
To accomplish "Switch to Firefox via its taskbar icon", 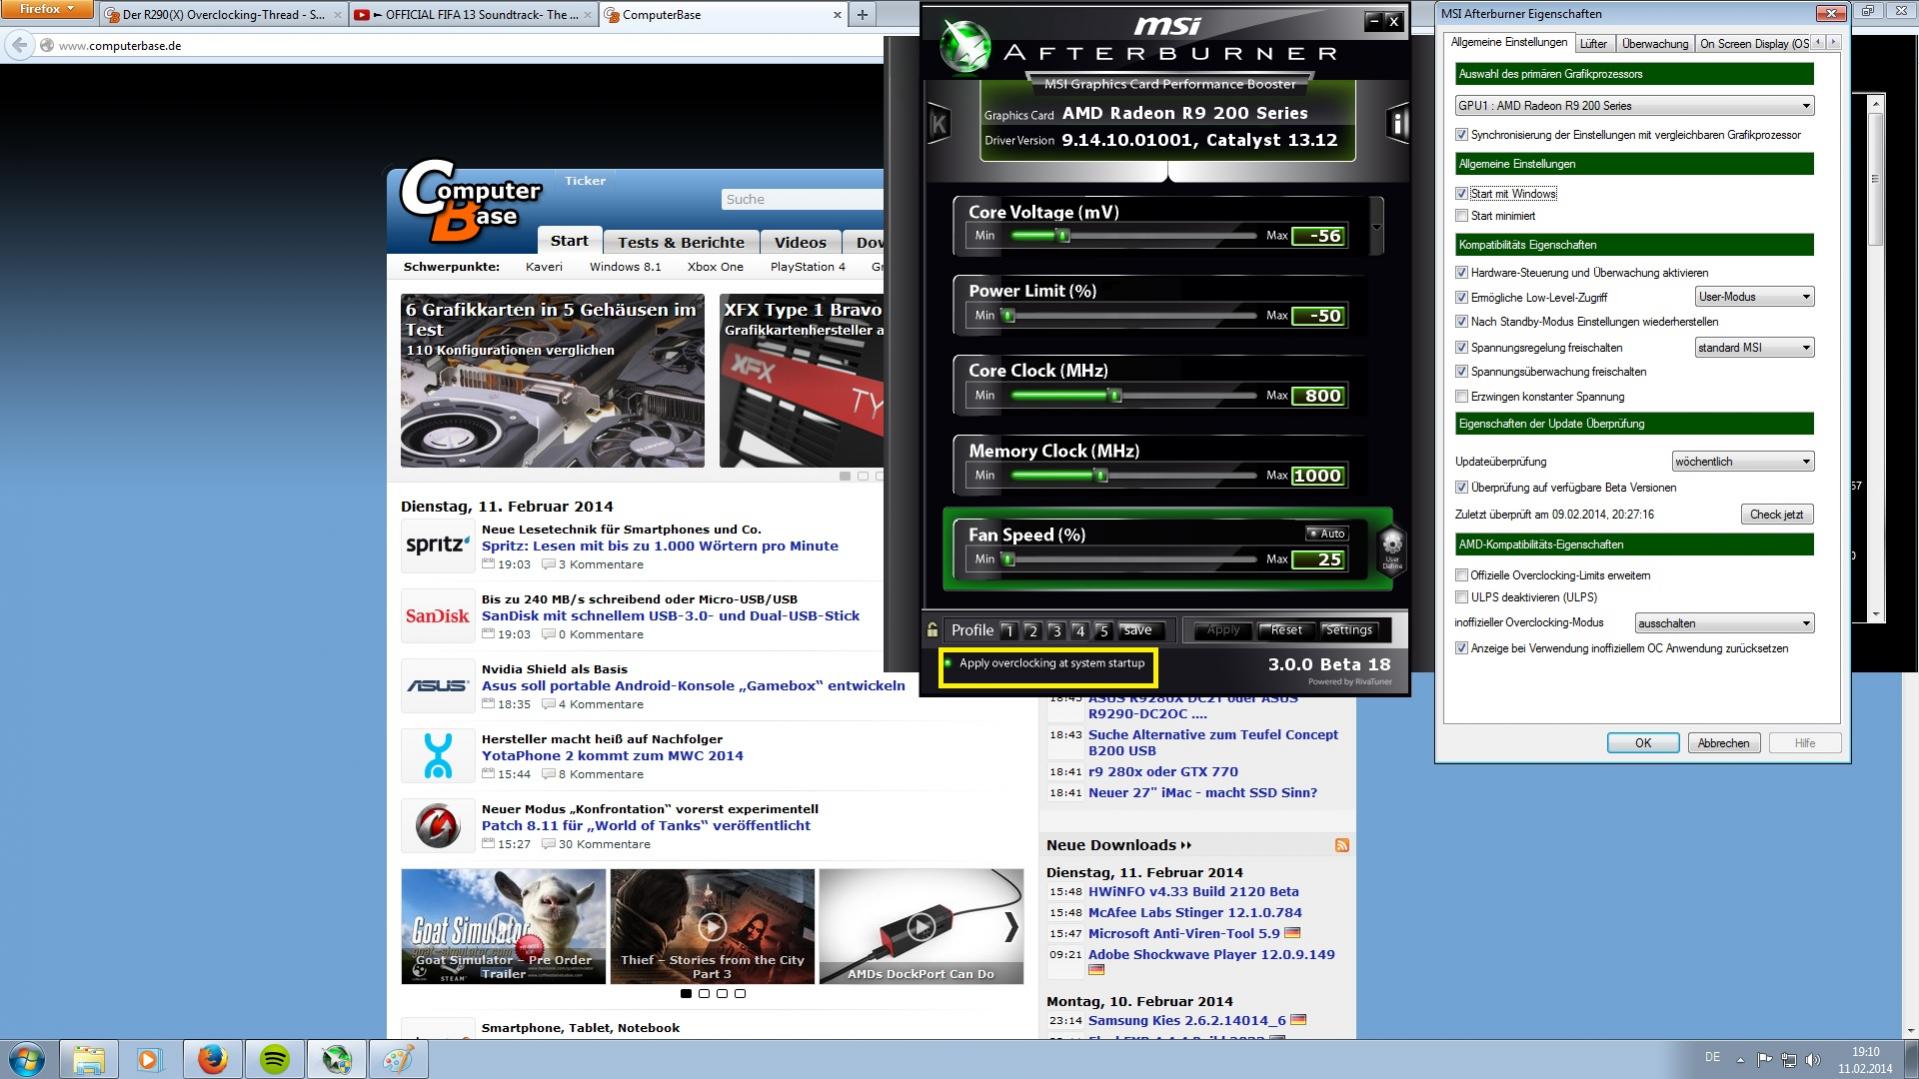I will coord(212,1059).
